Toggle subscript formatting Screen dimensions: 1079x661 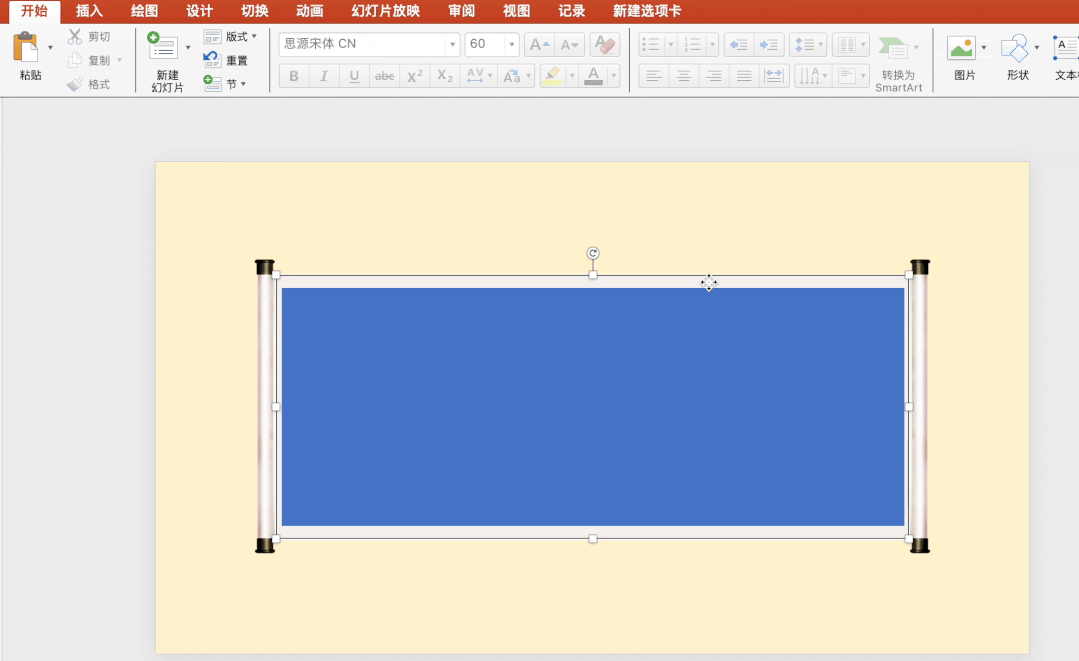tap(445, 76)
